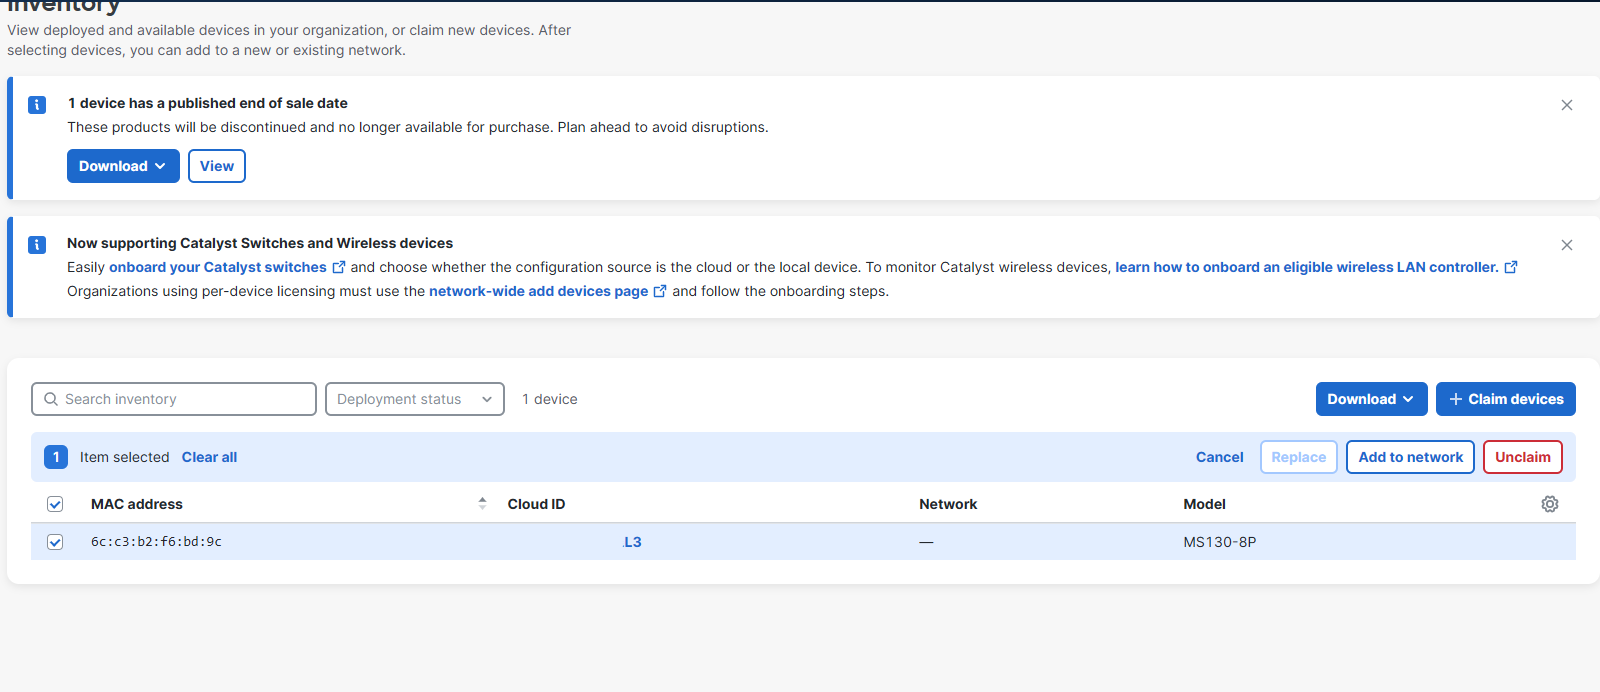Clear all selected items
Screen dimensions: 1600x692
pyautogui.click(x=209, y=457)
